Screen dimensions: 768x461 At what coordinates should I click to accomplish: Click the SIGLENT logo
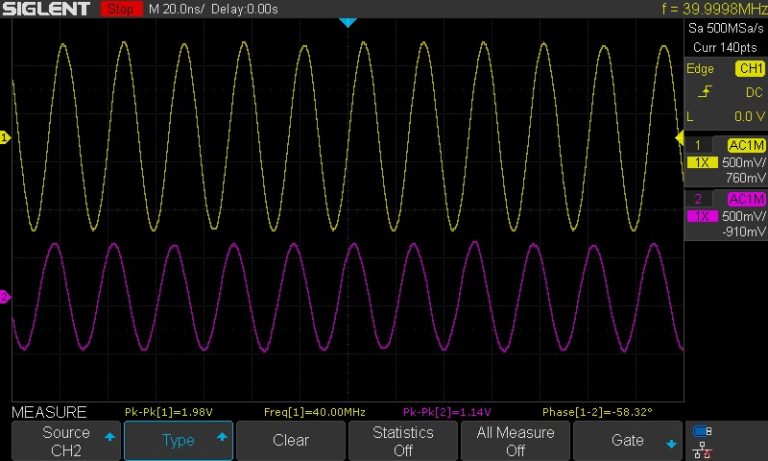[x=47, y=9]
